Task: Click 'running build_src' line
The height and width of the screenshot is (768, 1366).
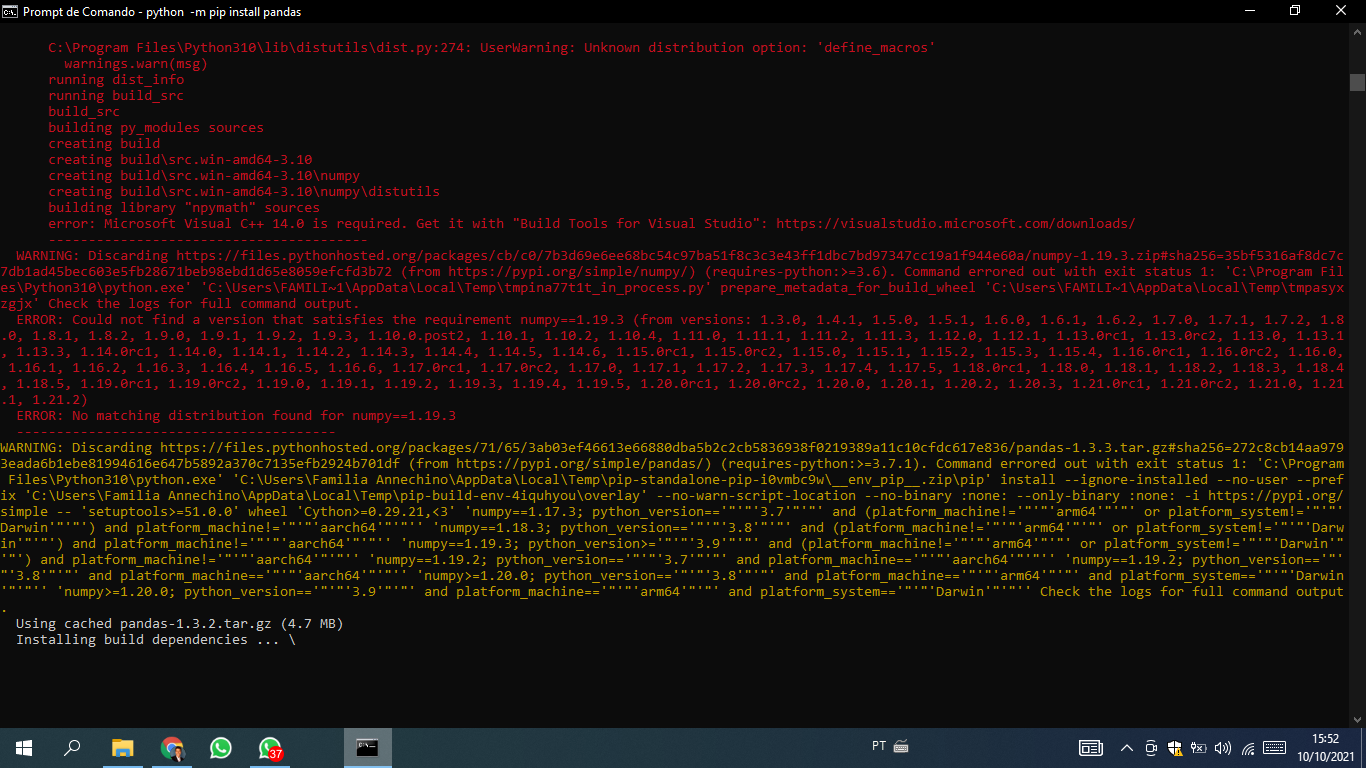Action: click(x=116, y=95)
